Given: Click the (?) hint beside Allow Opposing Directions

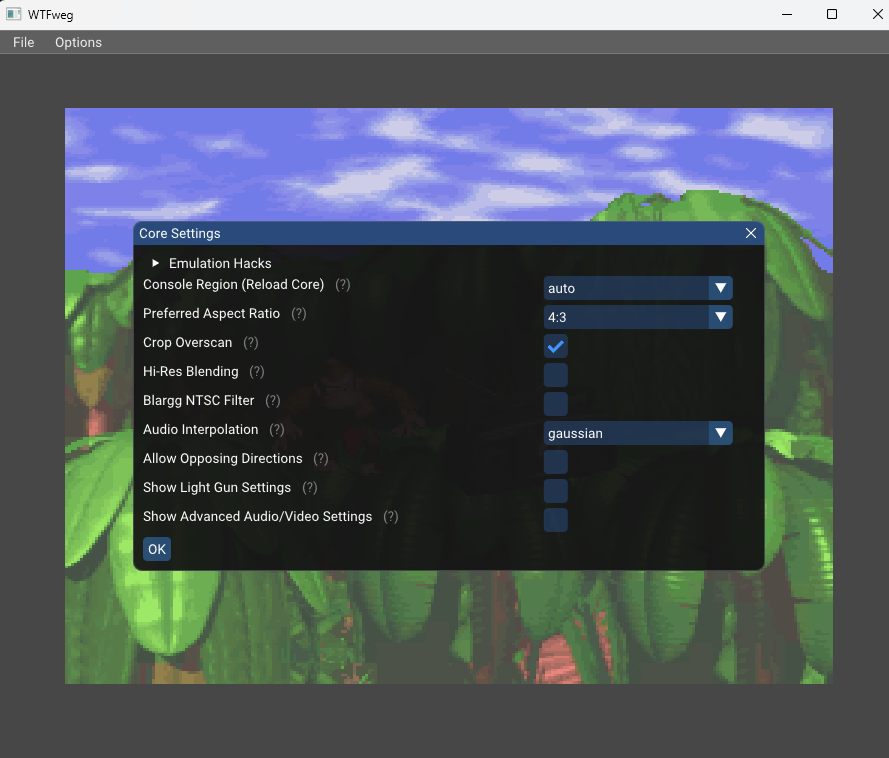Looking at the screenshot, I should click(x=321, y=459).
